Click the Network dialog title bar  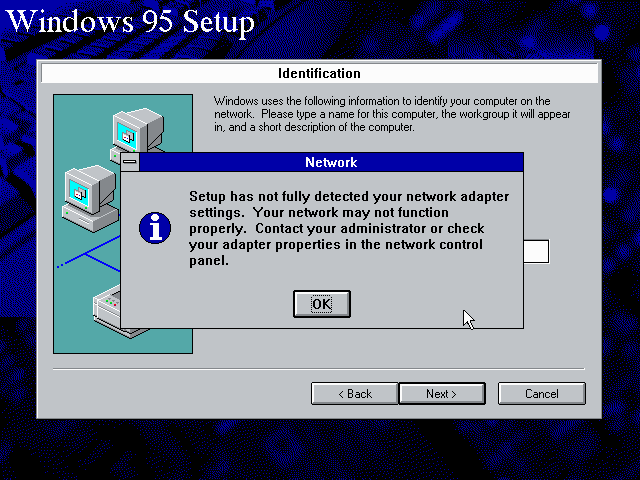point(331,162)
